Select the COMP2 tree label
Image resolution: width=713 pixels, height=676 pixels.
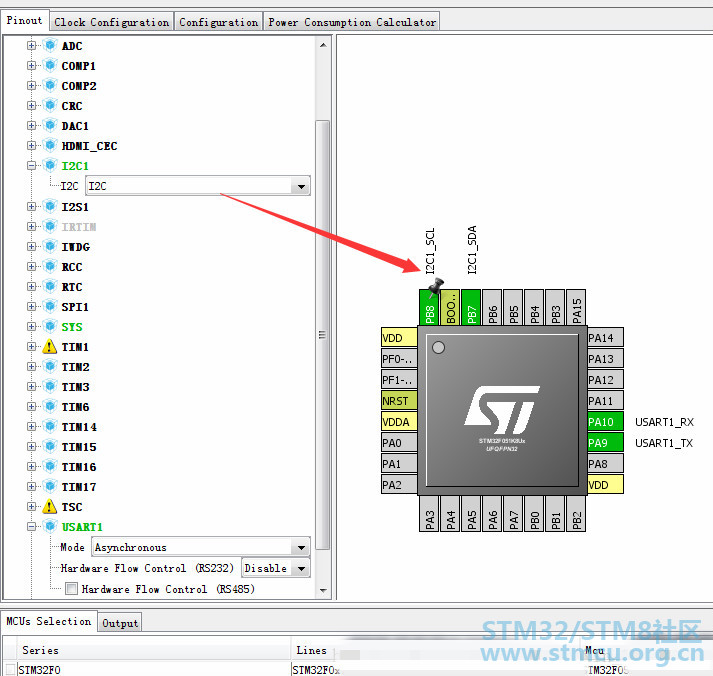pyautogui.click(x=79, y=86)
